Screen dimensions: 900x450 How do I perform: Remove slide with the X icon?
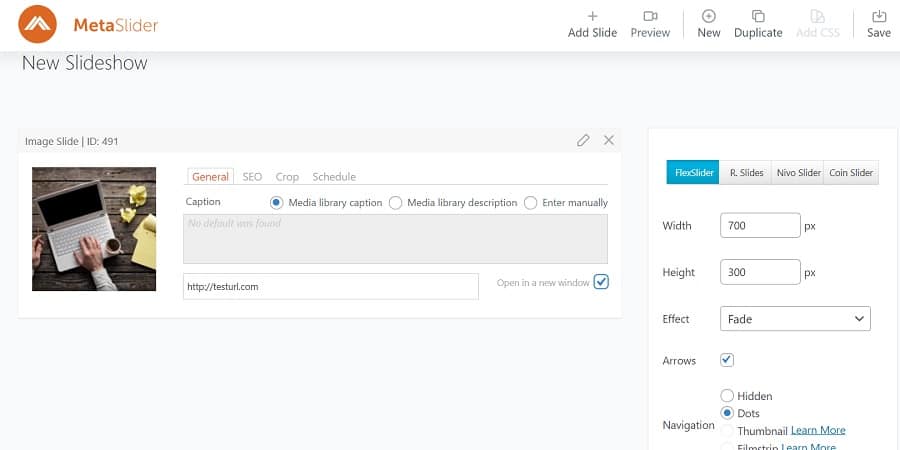click(609, 141)
